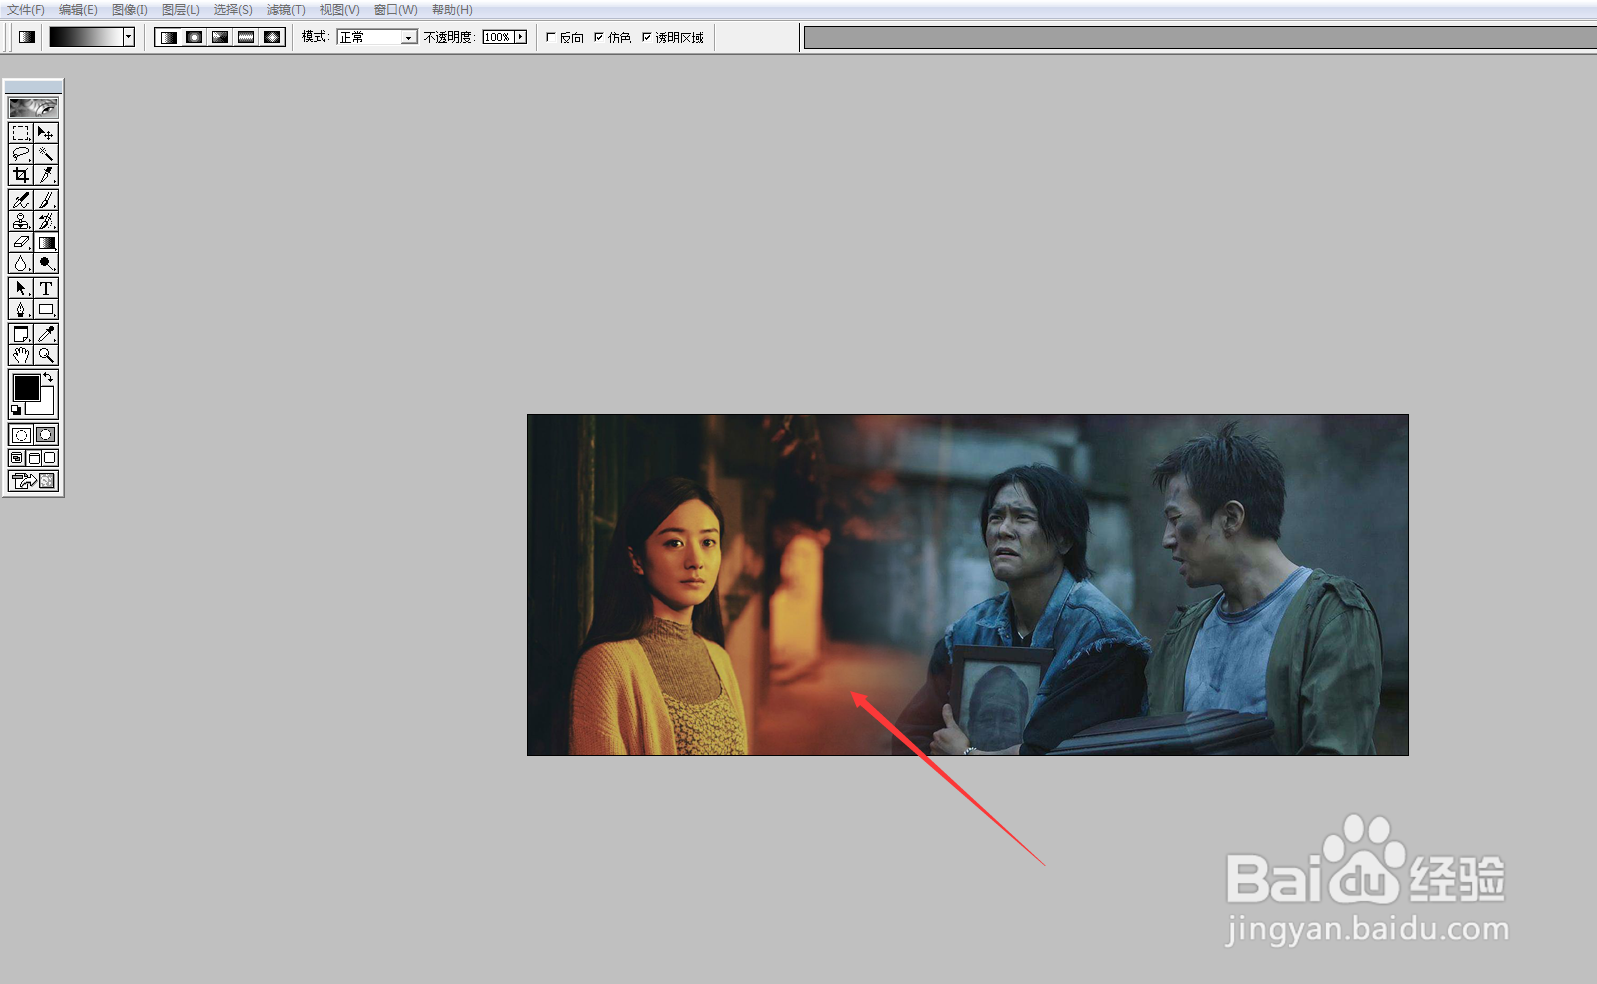Select the Path Component Selection tool
Viewport: 1597px width, 984px height.
(21, 288)
